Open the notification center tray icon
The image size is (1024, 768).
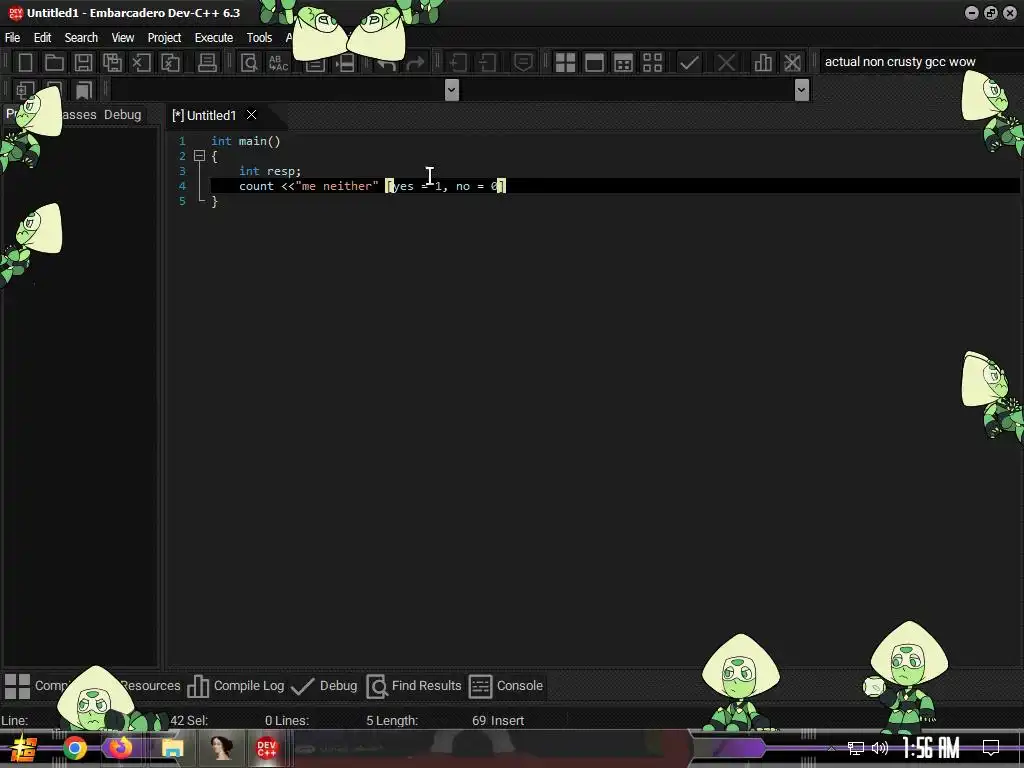(991, 748)
